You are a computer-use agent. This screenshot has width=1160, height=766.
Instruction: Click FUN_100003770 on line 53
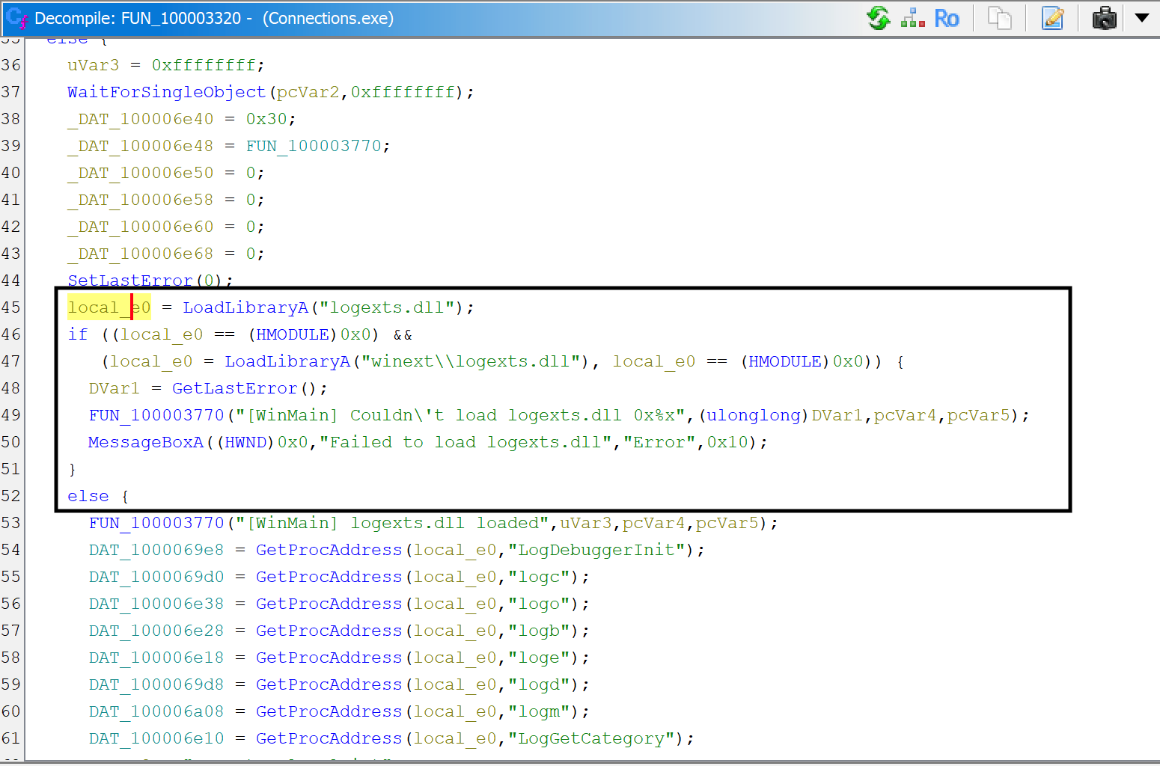[156, 523]
